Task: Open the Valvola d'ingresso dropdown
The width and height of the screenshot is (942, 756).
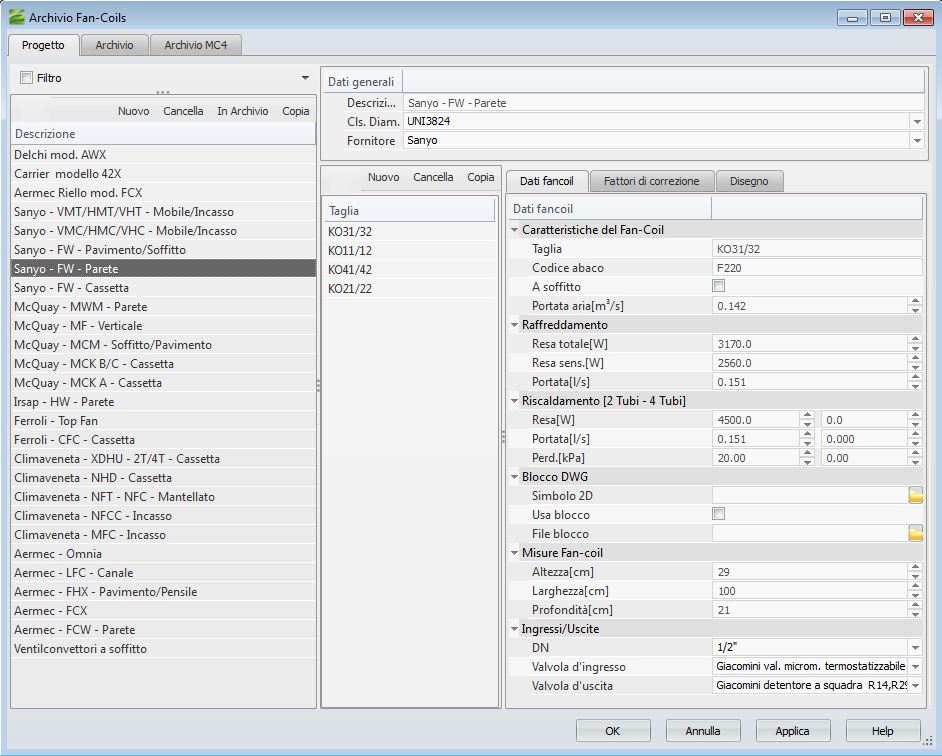Action: tap(915, 667)
